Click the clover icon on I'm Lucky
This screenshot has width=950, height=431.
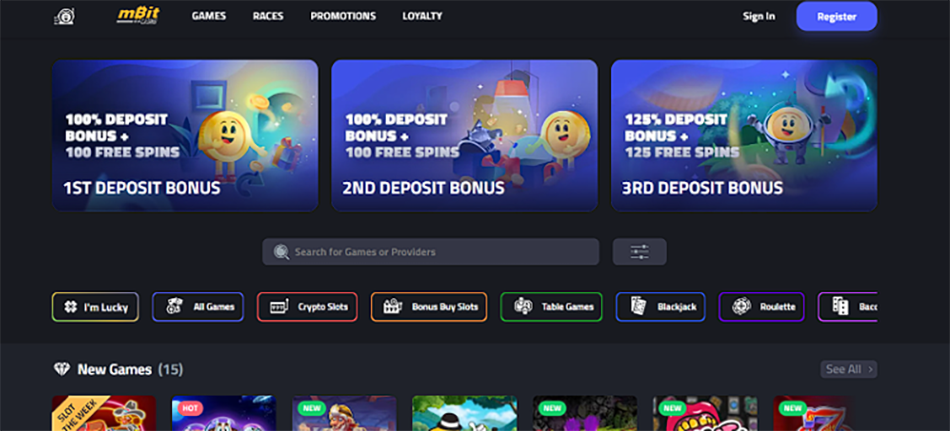[71, 307]
